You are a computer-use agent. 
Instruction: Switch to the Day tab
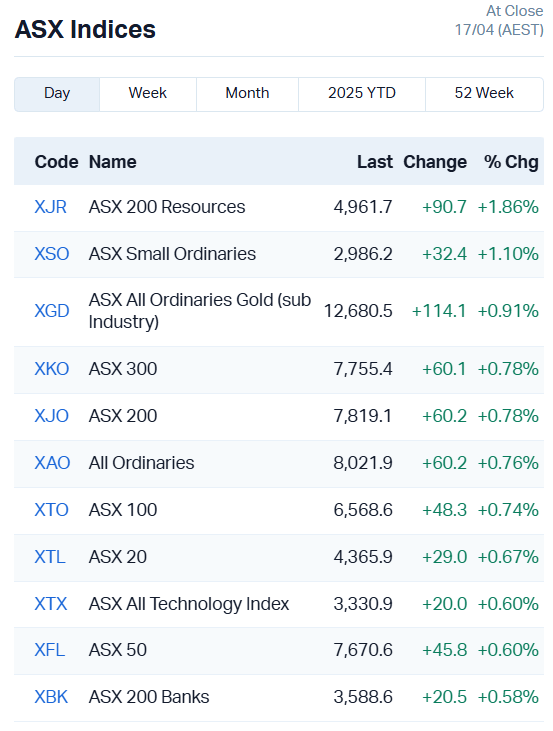coord(57,94)
